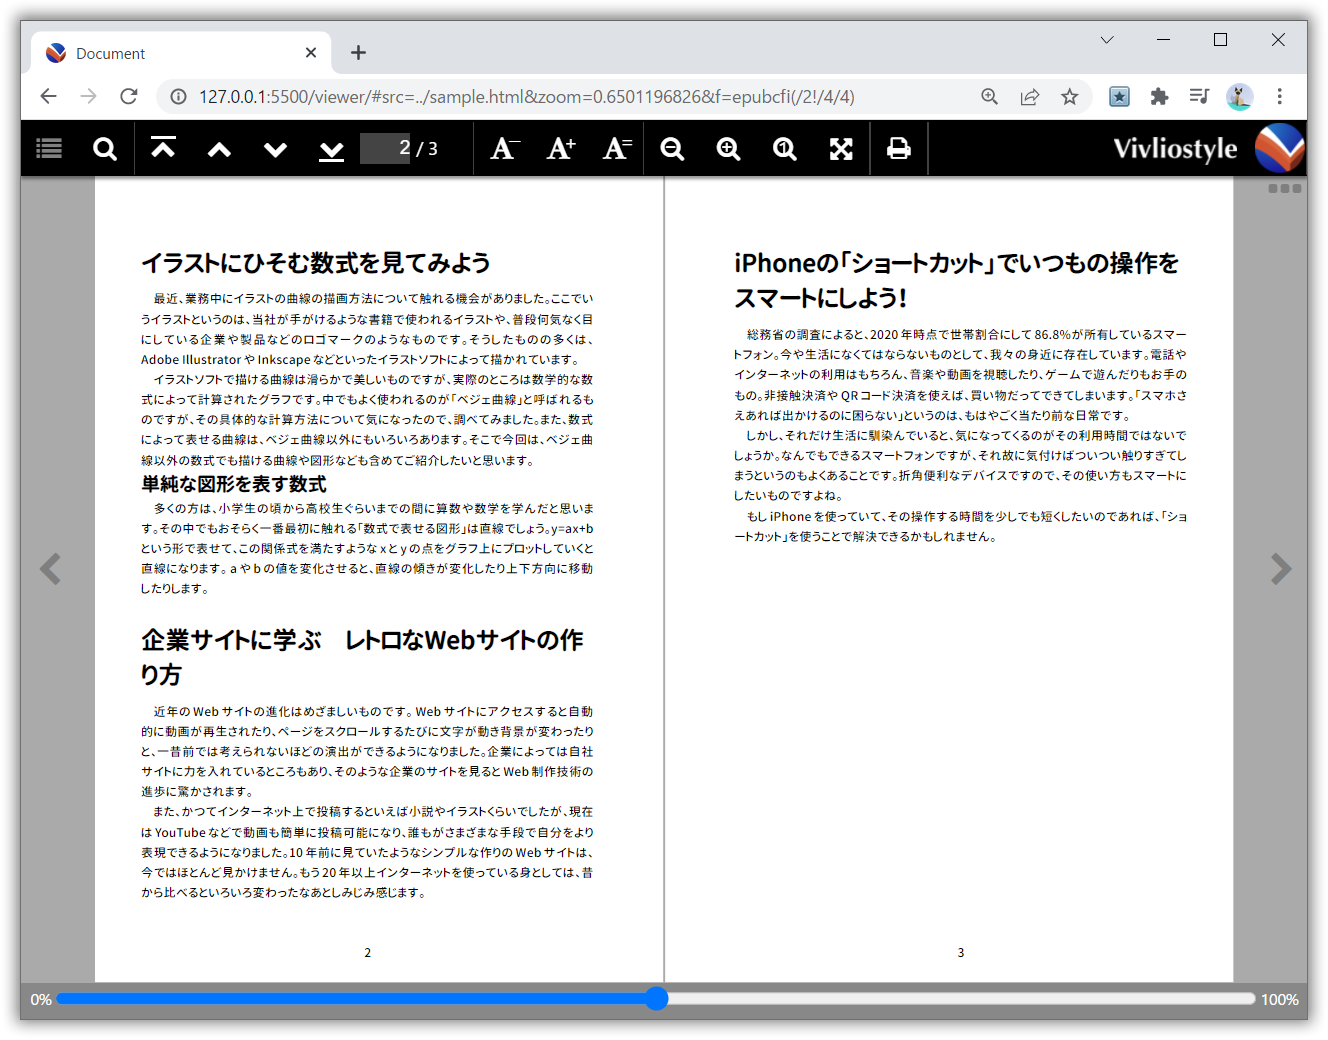Open the table of contents panel

(x=48, y=148)
